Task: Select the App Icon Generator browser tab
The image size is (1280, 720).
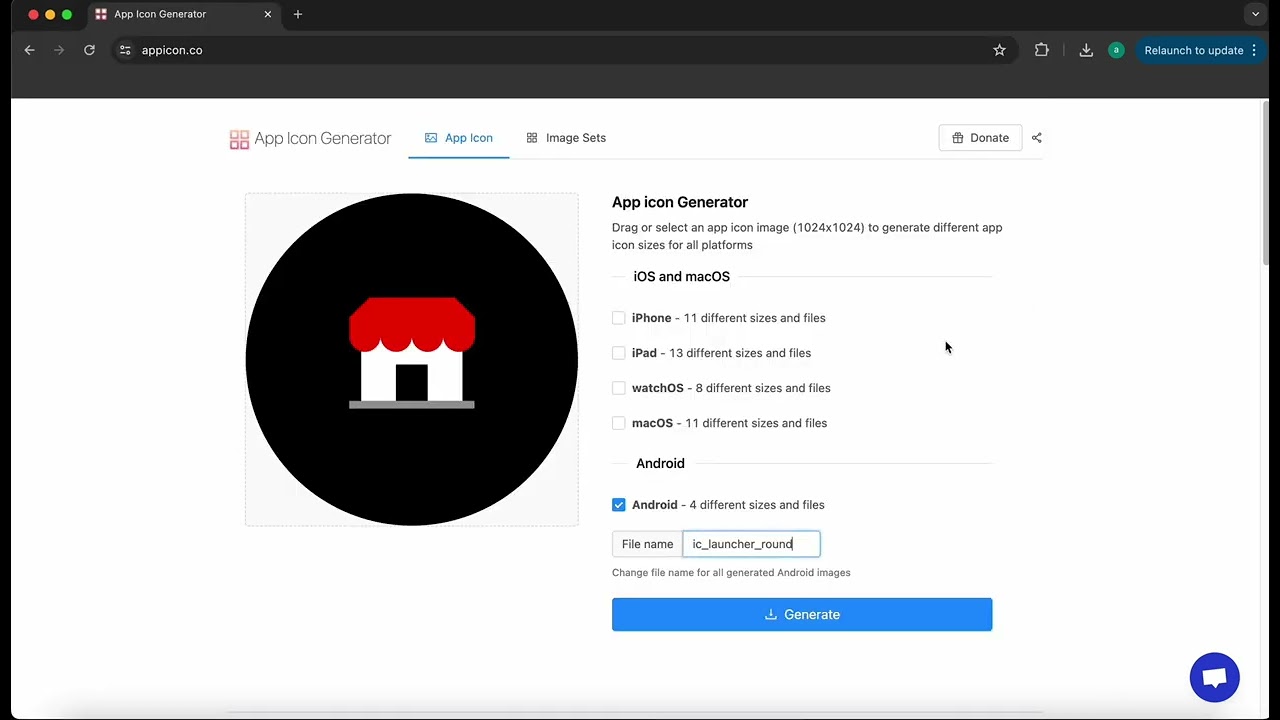Action: click(183, 14)
